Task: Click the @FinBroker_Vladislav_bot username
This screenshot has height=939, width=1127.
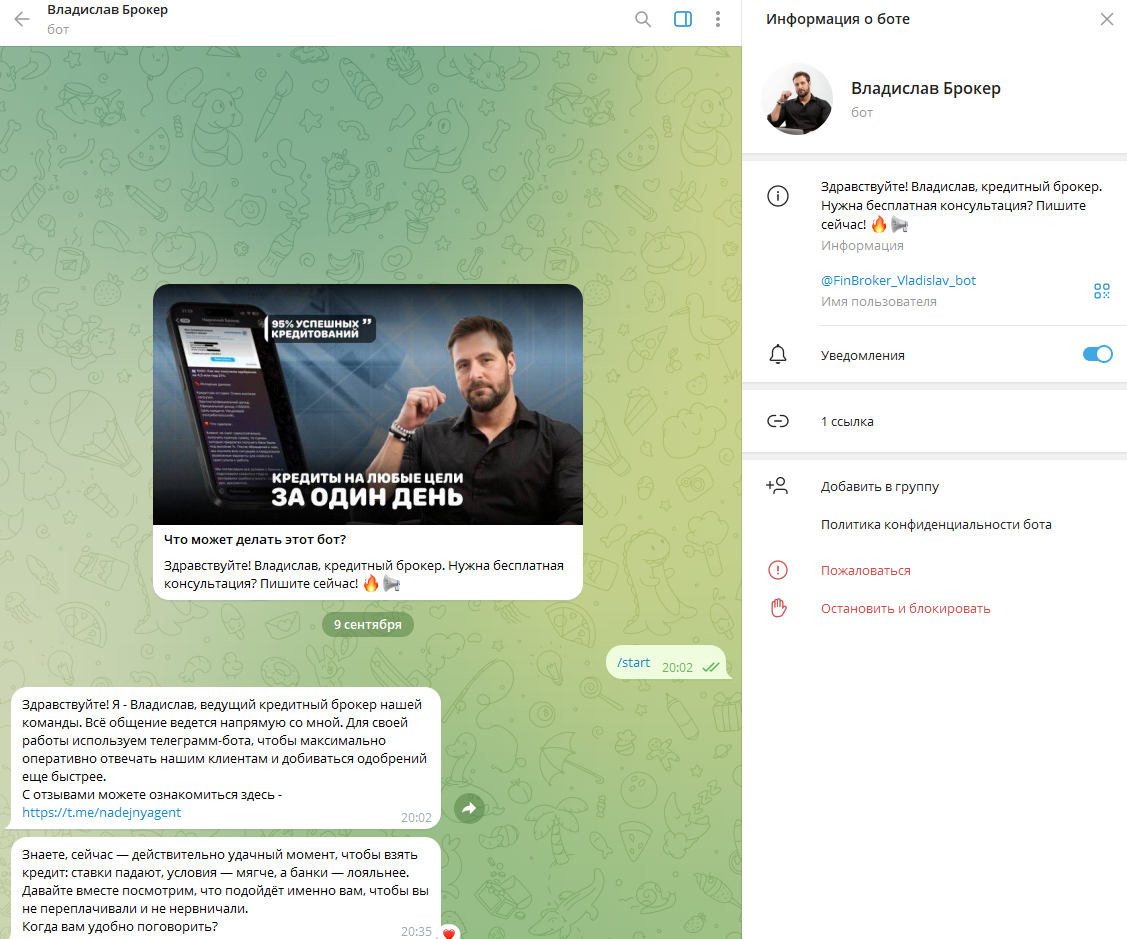Action: tap(898, 281)
